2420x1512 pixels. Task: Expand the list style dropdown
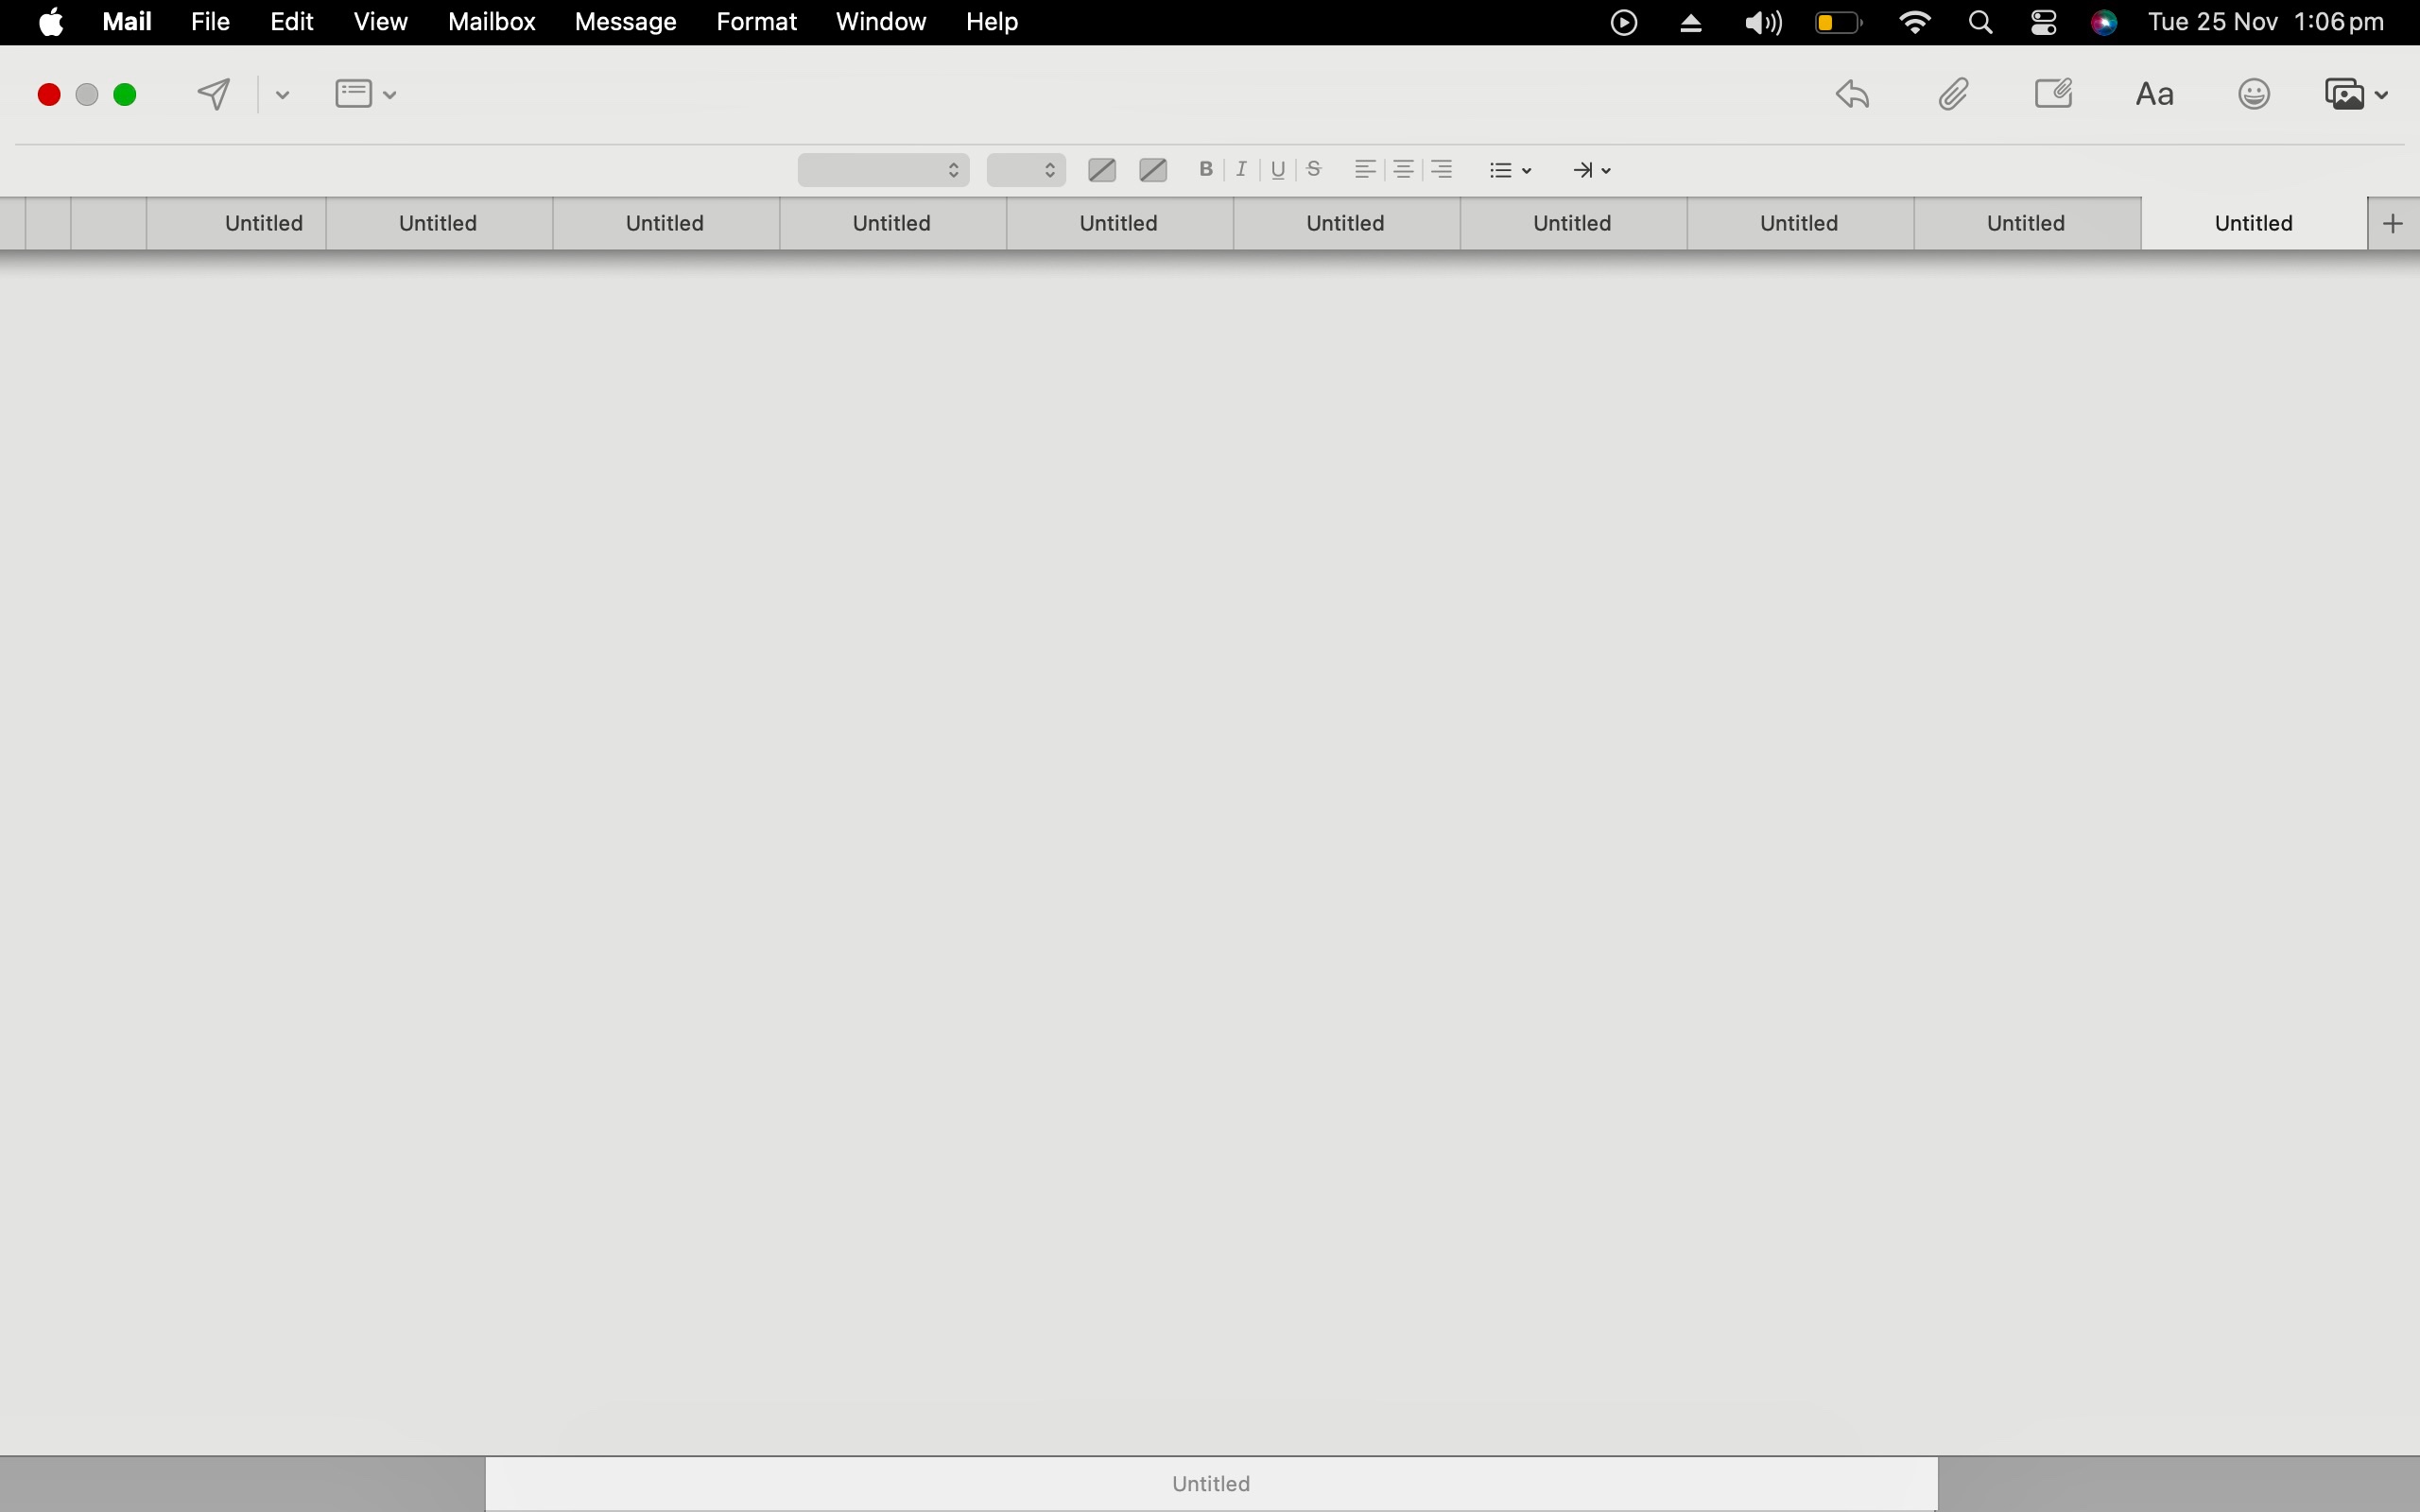point(1510,170)
